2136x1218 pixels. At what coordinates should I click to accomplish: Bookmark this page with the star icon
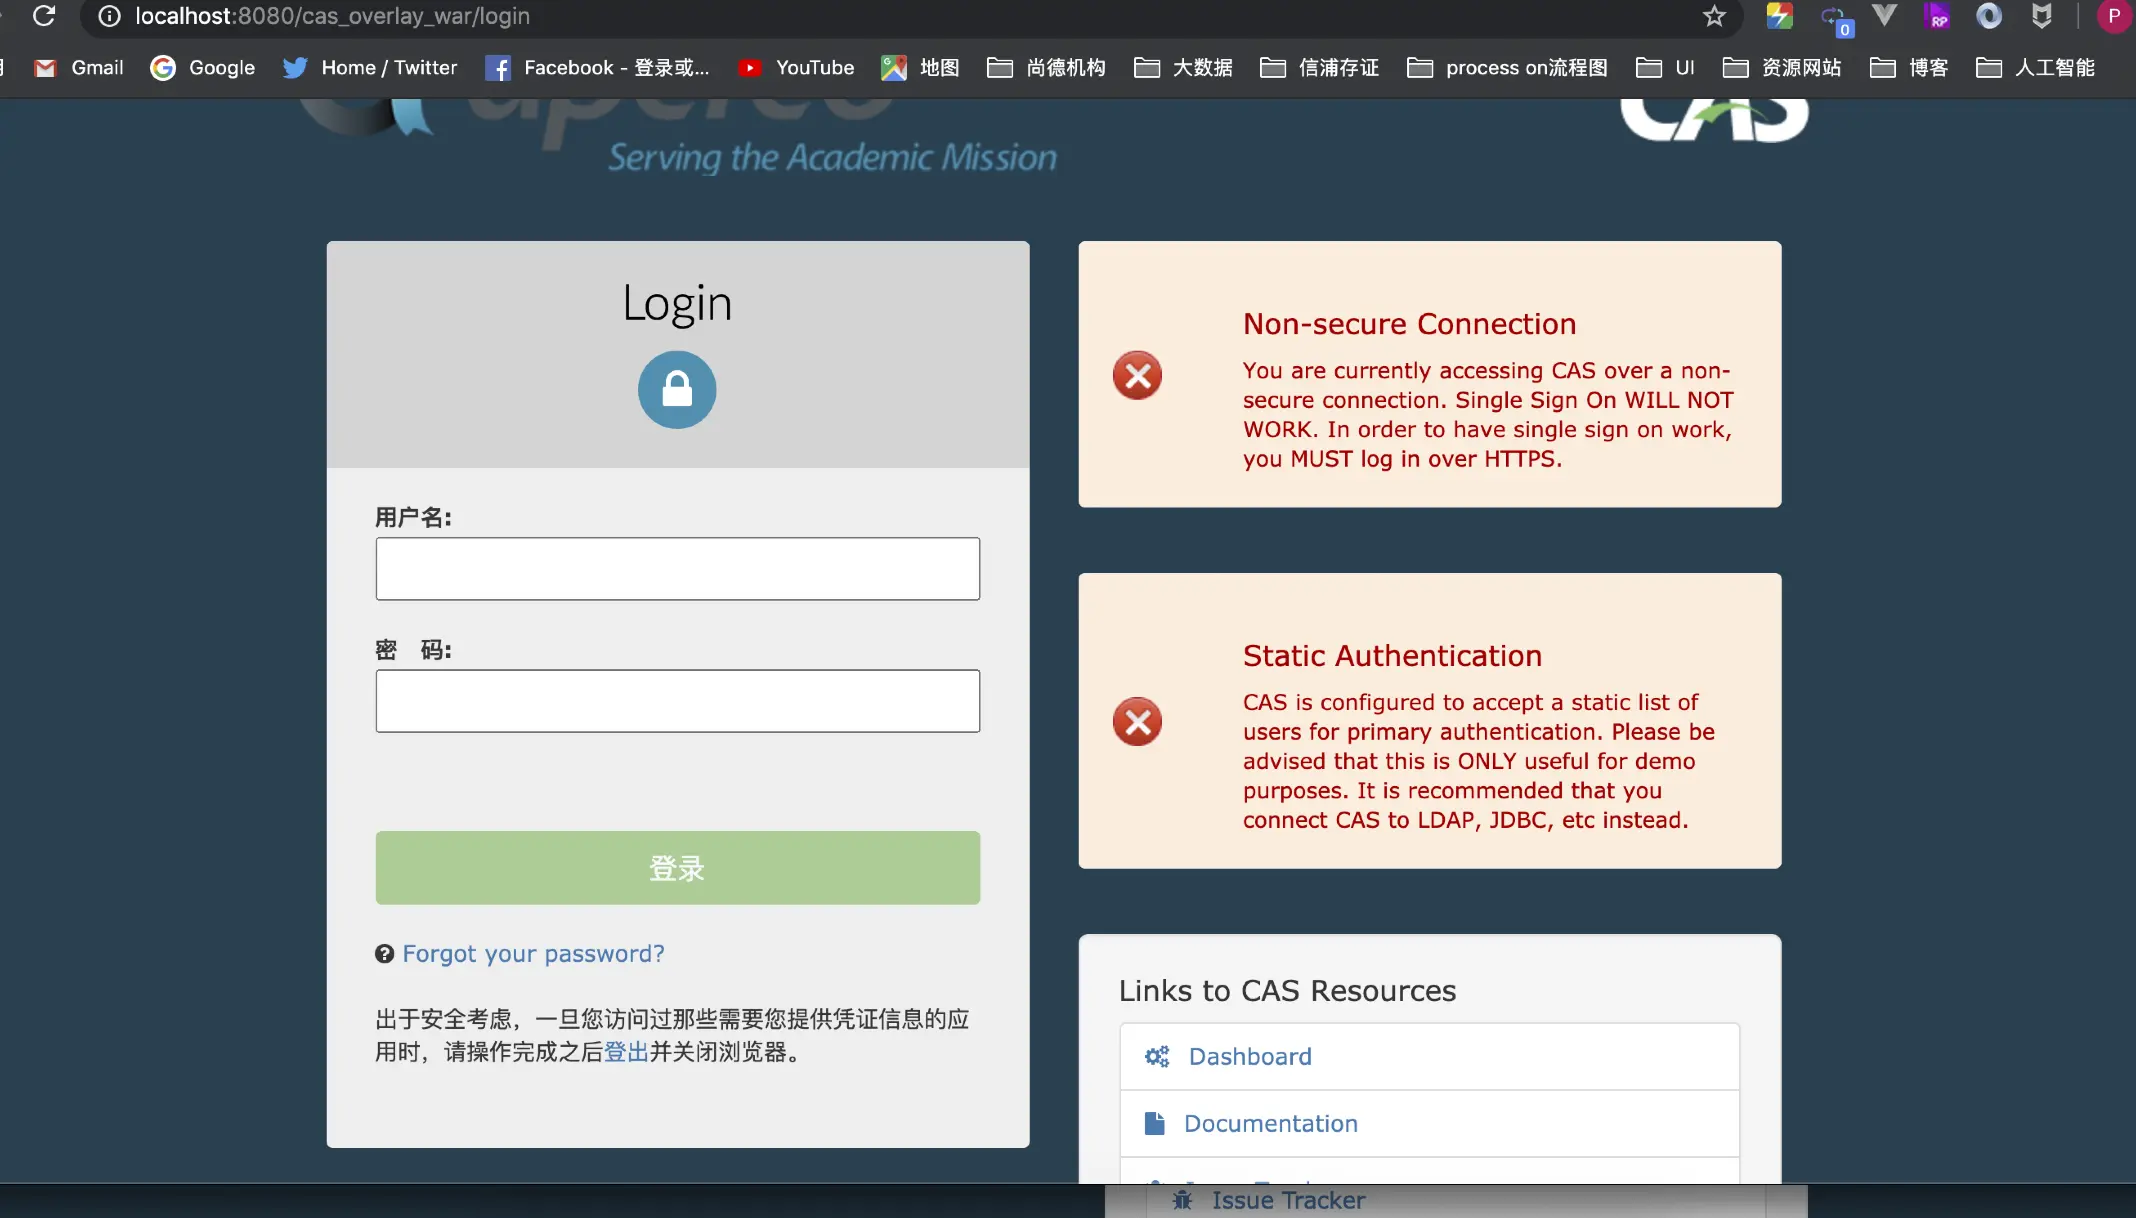click(1714, 16)
